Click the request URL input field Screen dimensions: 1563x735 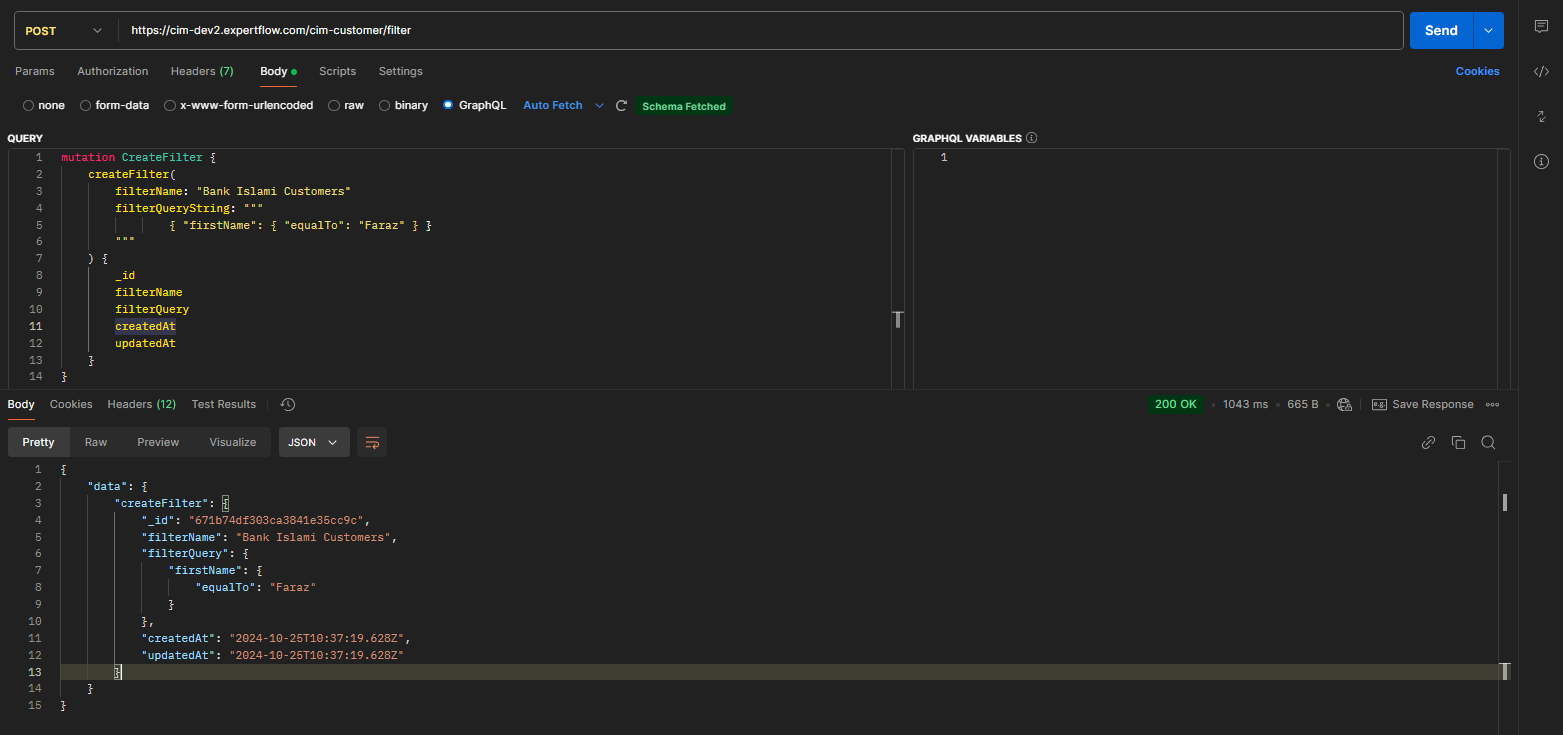760,31
